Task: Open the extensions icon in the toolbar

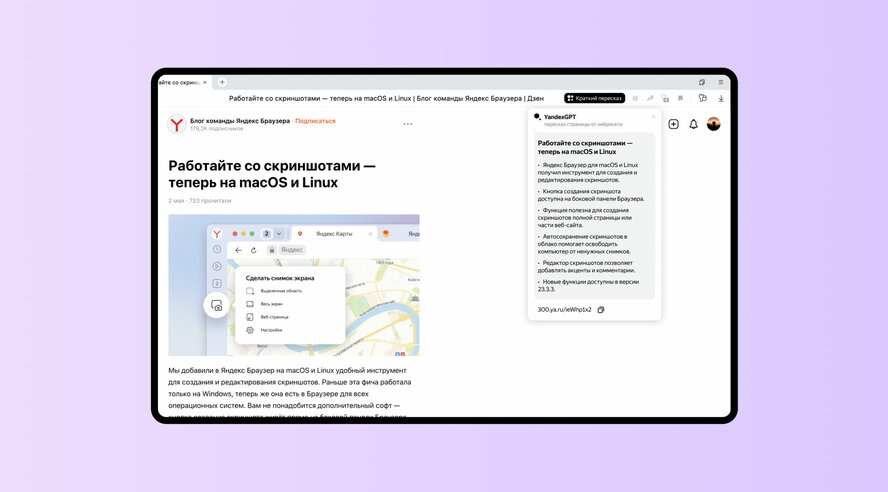Action: [x=703, y=99]
